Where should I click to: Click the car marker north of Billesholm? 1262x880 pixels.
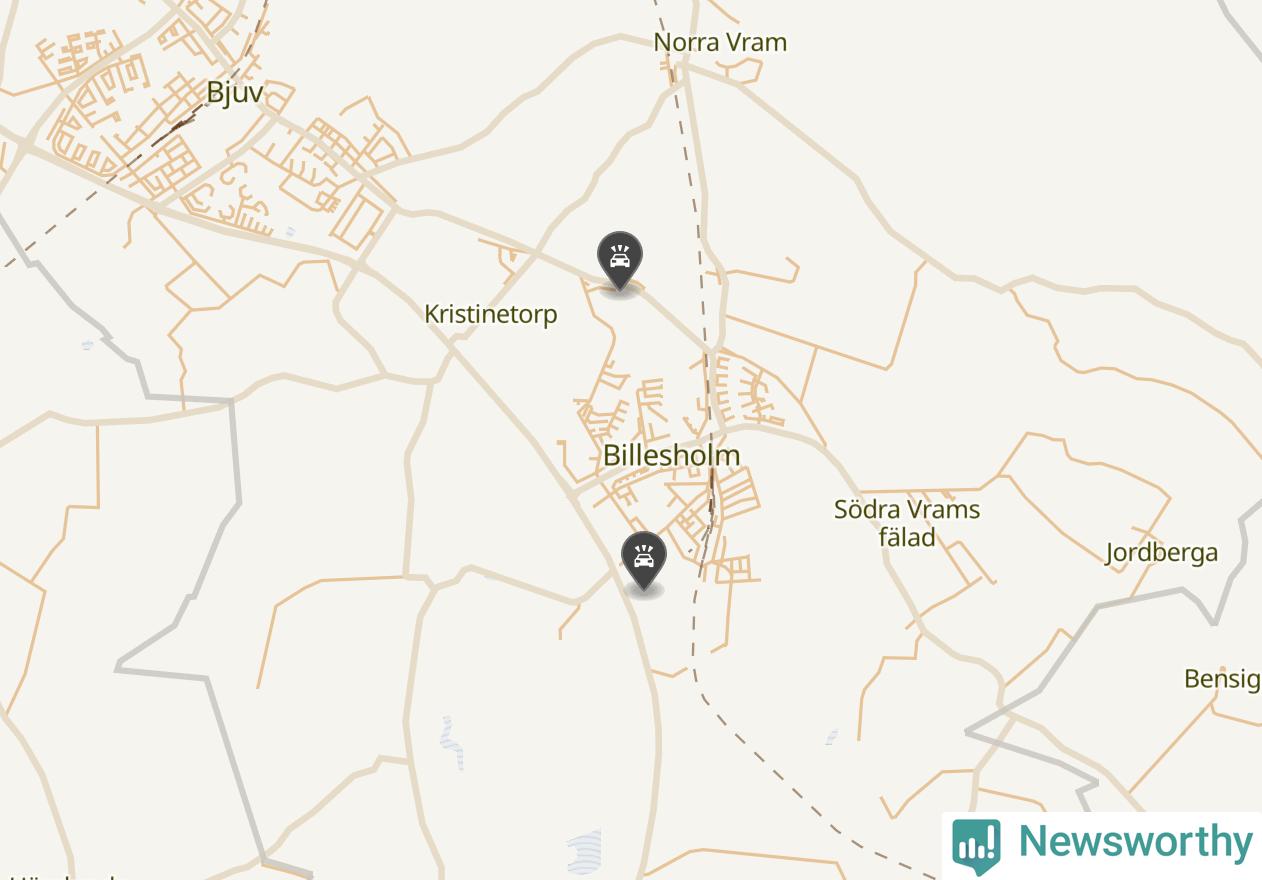click(x=620, y=262)
